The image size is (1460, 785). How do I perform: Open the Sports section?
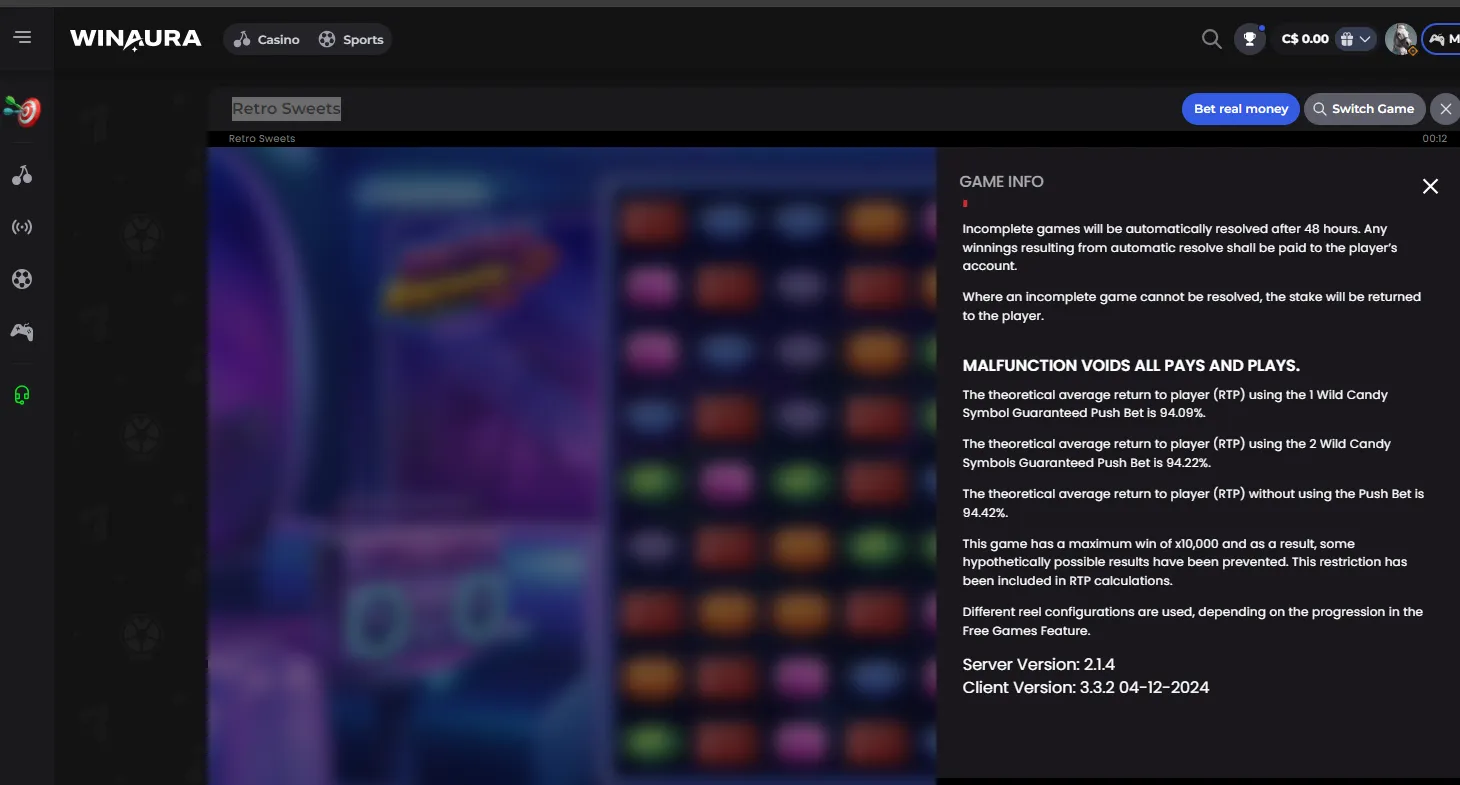point(351,39)
